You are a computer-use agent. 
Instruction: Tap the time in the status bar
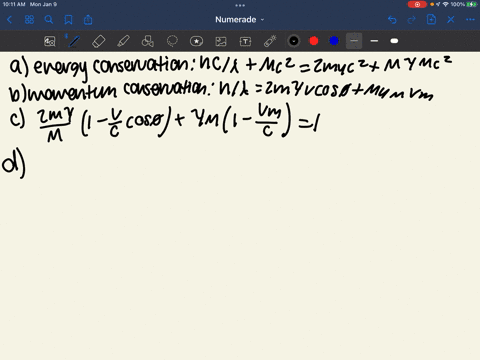(x=14, y=4)
